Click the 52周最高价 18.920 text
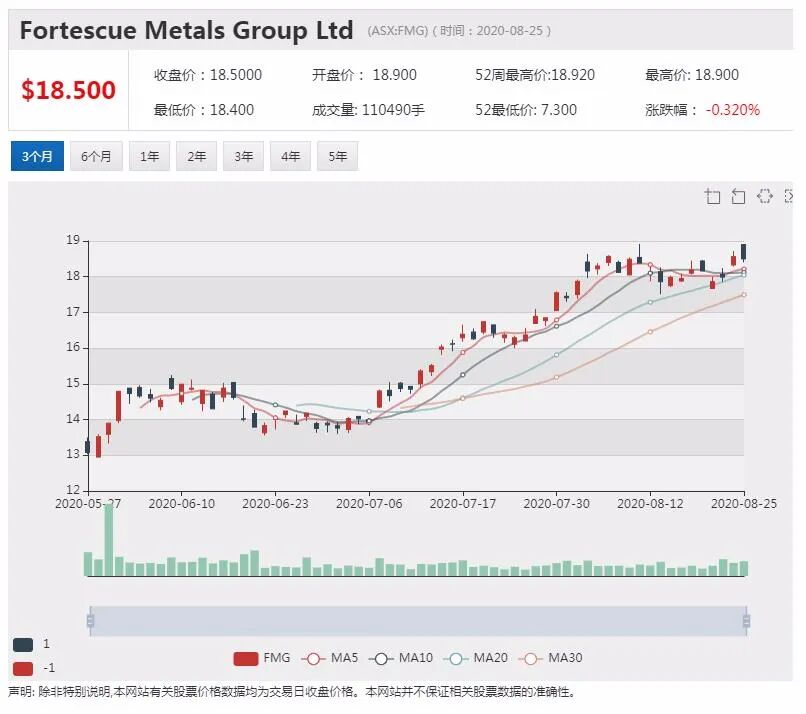Viewport: 806px width, 714px height. click(535, 75)
